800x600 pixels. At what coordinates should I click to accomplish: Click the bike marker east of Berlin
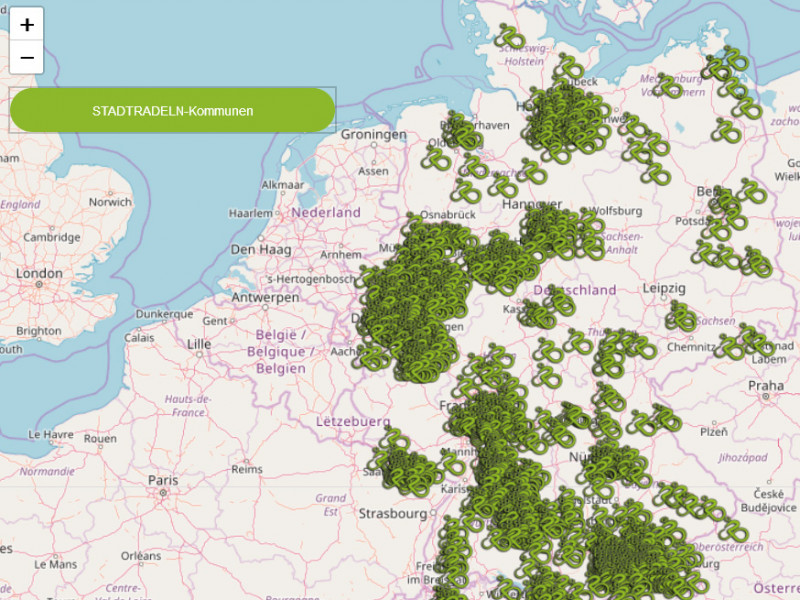click(752, 191)
